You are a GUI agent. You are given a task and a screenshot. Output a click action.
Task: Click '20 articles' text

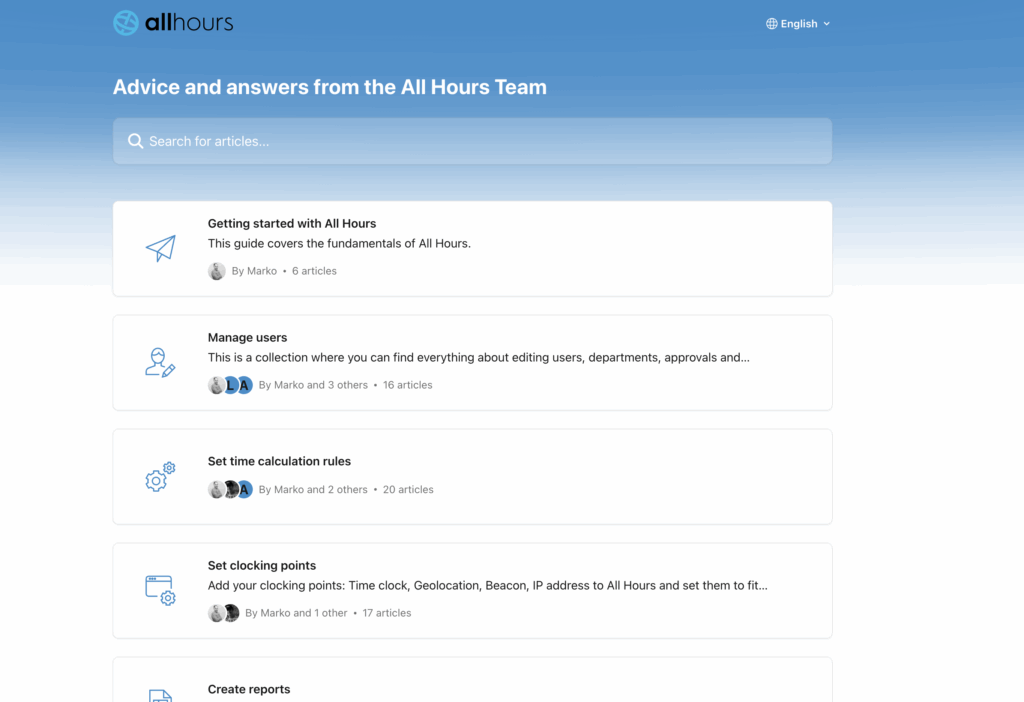tap(408, 489)
